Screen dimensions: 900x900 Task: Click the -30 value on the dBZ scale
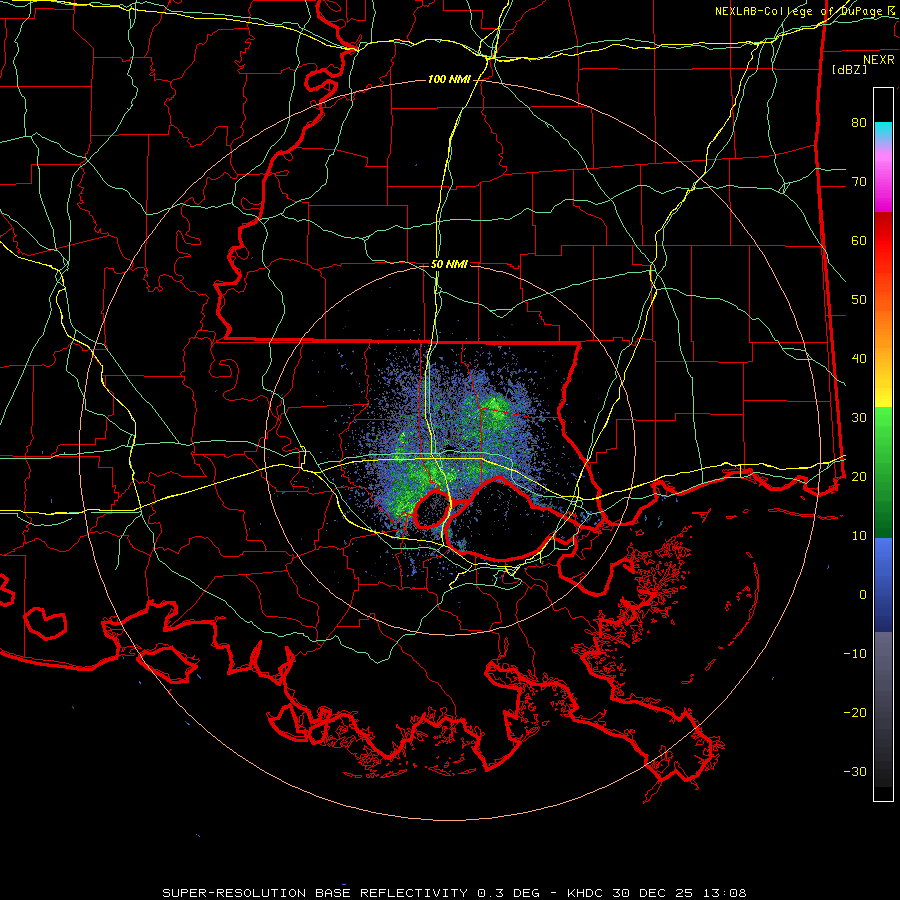point(855,771)
